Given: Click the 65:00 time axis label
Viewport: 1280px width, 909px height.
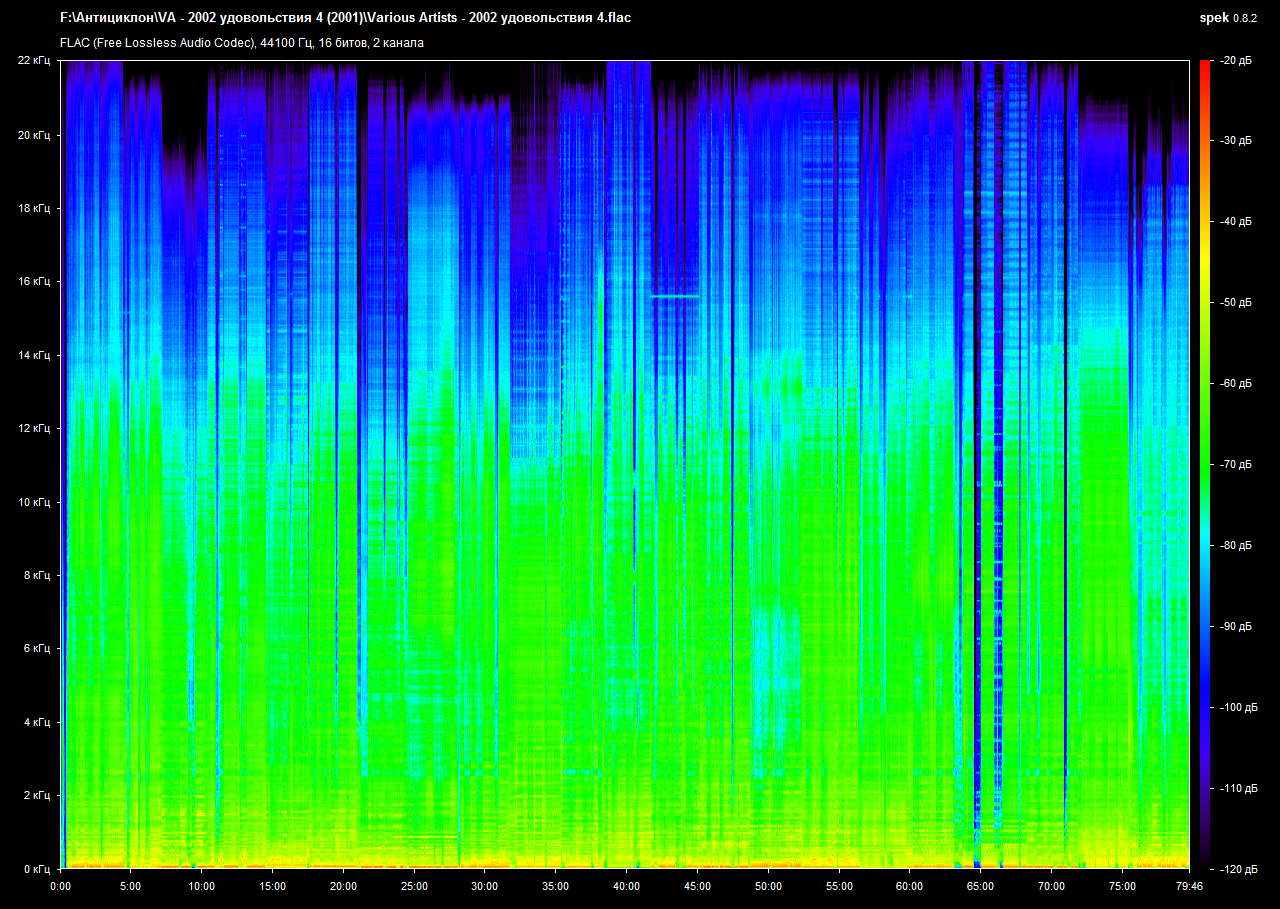Looking at the screenshot, I should click(980, 886).
